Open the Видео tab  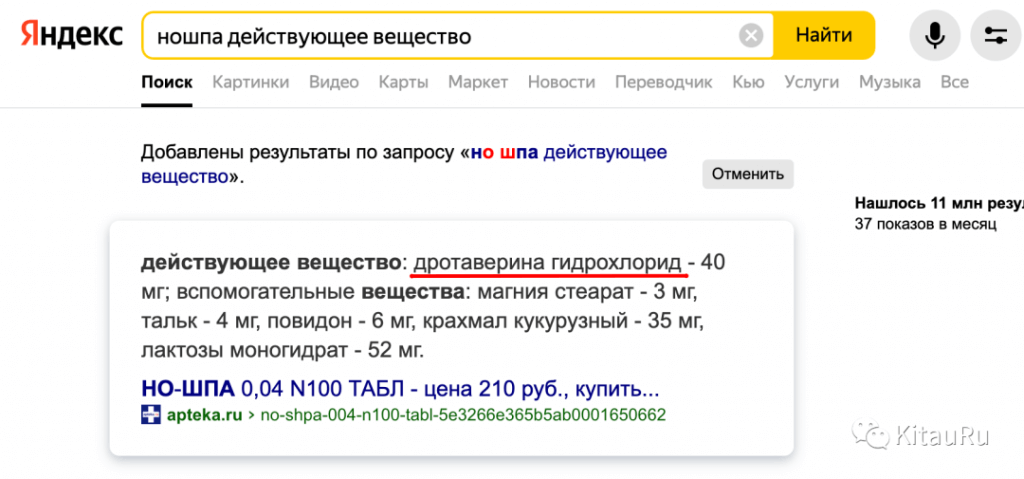point(334,82)
